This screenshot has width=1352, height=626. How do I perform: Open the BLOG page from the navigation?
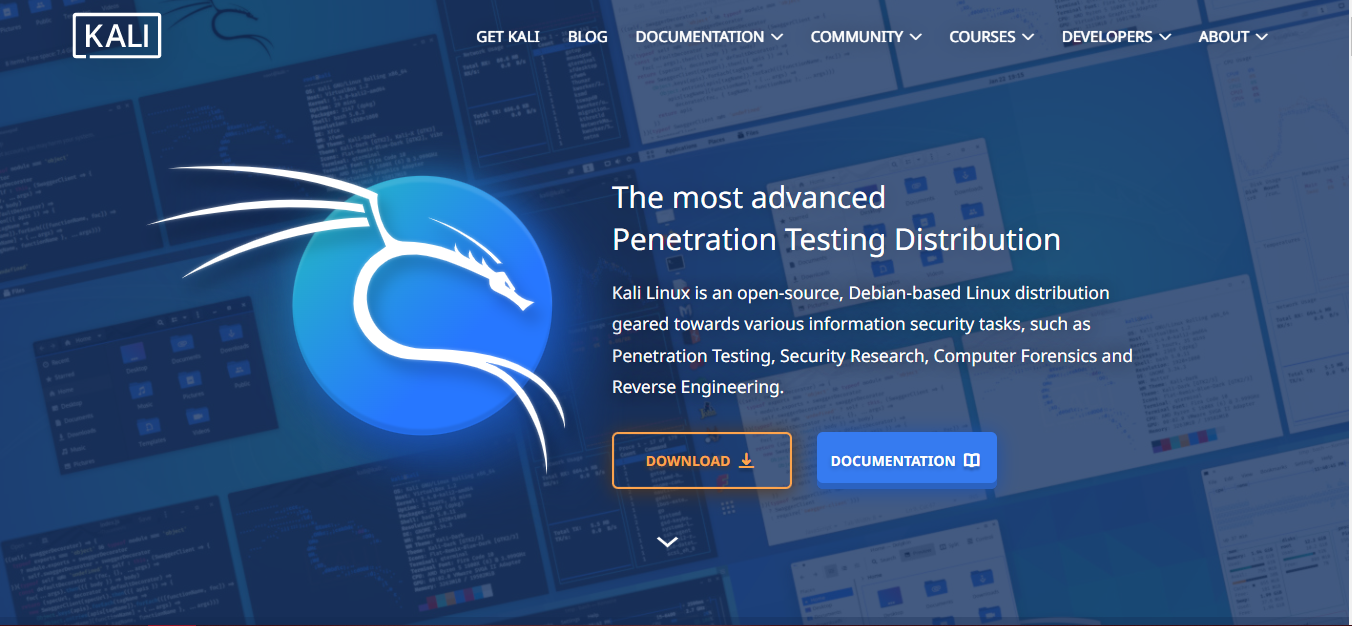[x=588, y=36]
